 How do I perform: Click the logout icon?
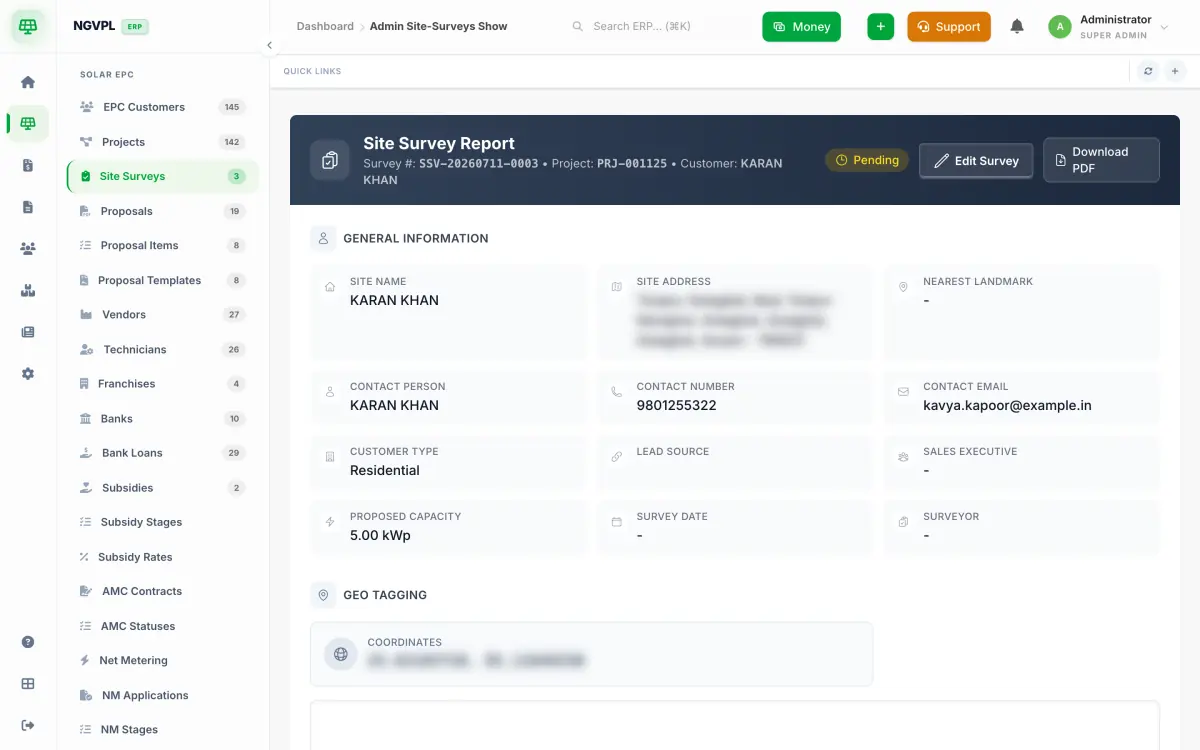coord(28,725)
